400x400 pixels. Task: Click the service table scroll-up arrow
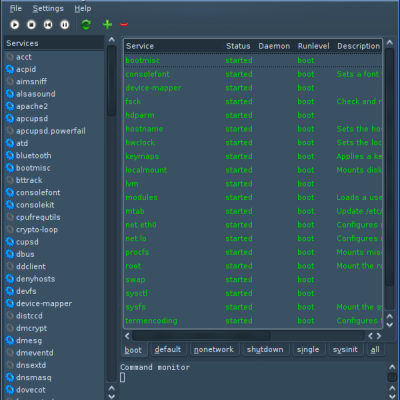[x=389, y=43]
